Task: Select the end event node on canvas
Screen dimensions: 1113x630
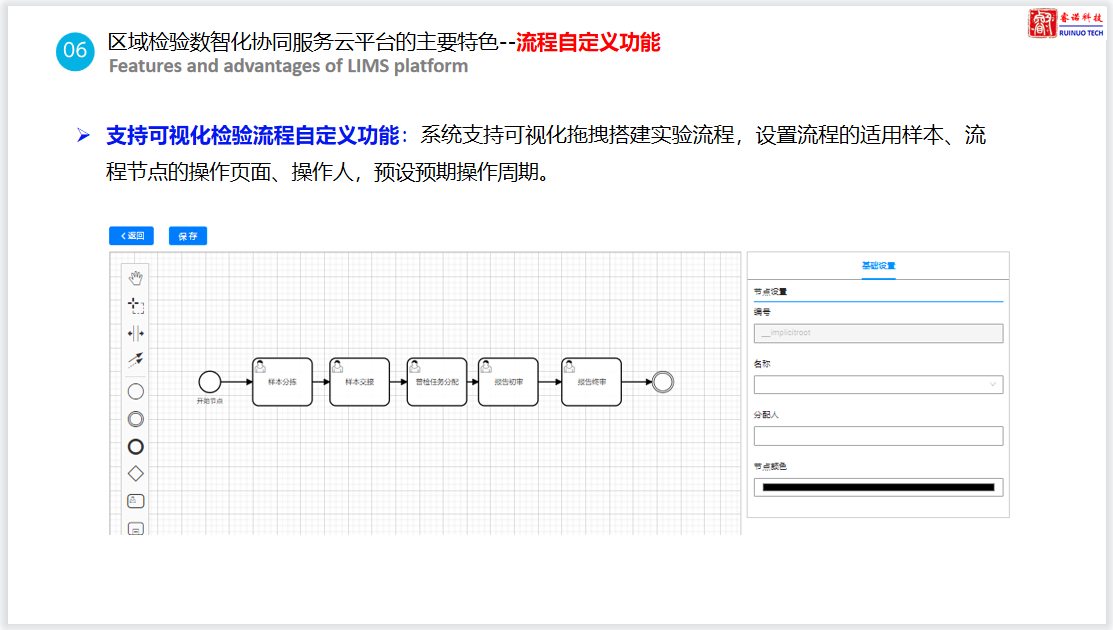Action: 662,381
